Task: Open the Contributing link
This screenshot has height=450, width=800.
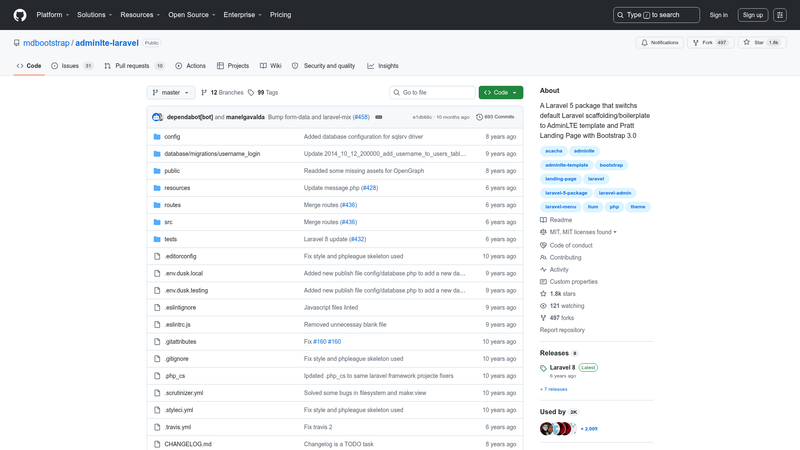Action: [x=561, y=258]
